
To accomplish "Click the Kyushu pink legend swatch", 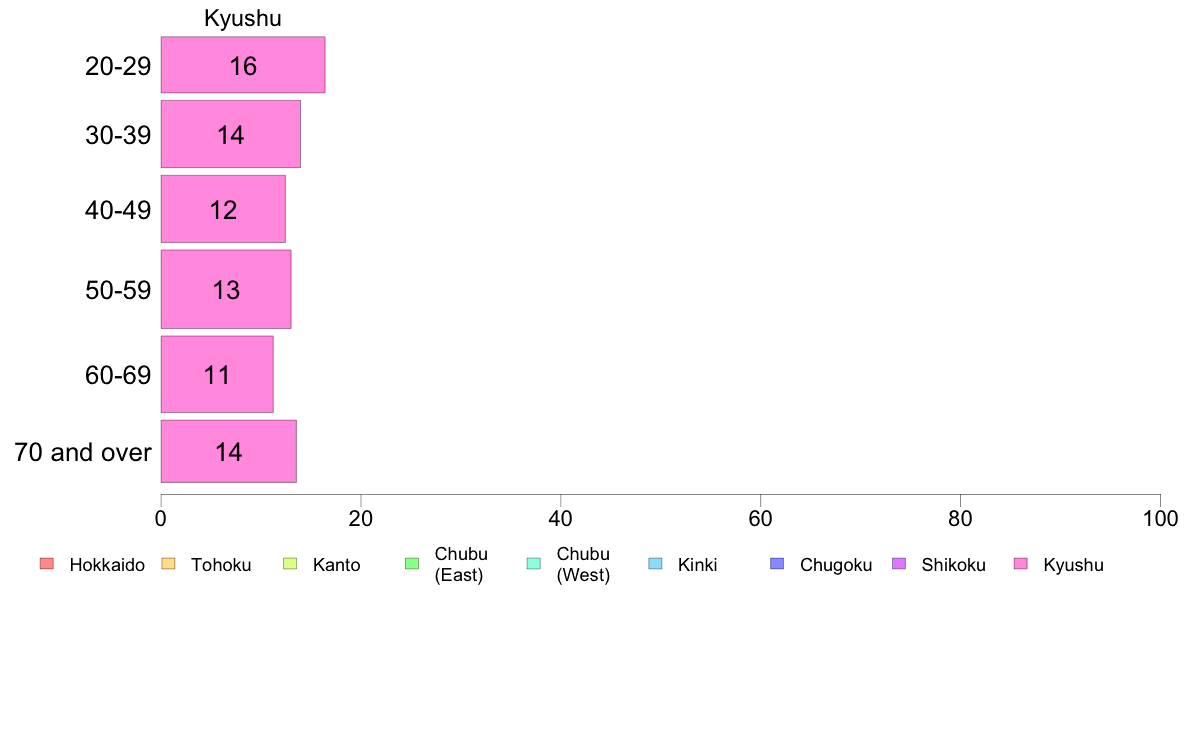I will click(1021, 564).
